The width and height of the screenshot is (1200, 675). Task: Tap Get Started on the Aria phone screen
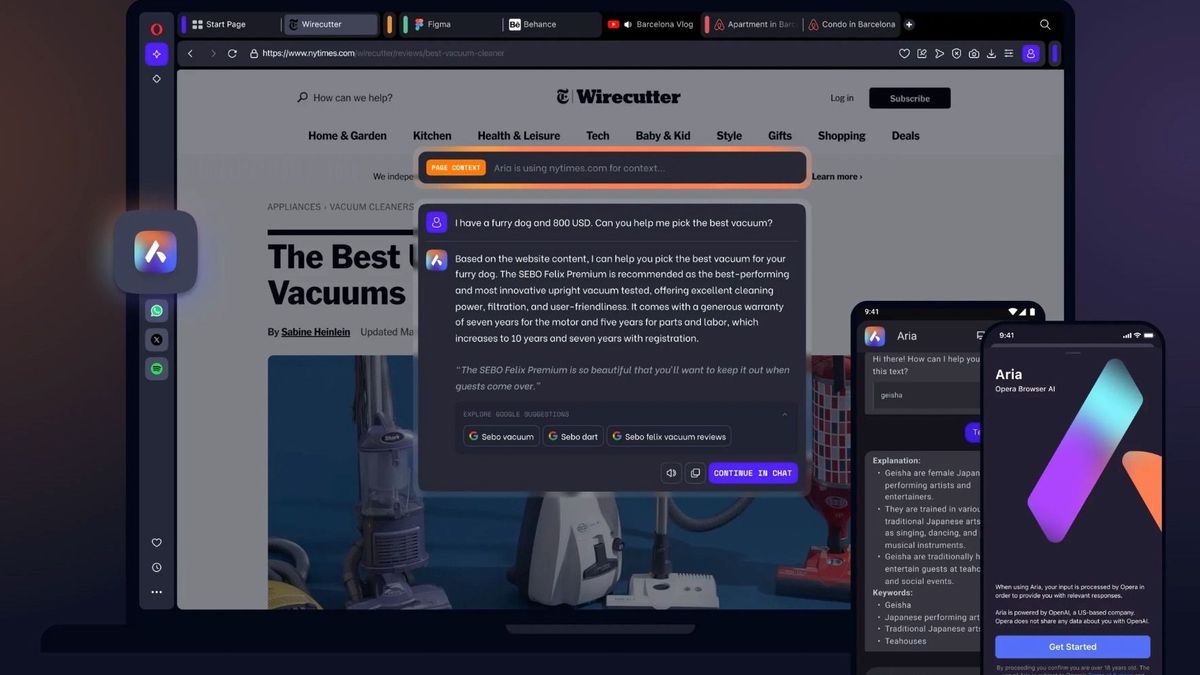coord(1072,646)
